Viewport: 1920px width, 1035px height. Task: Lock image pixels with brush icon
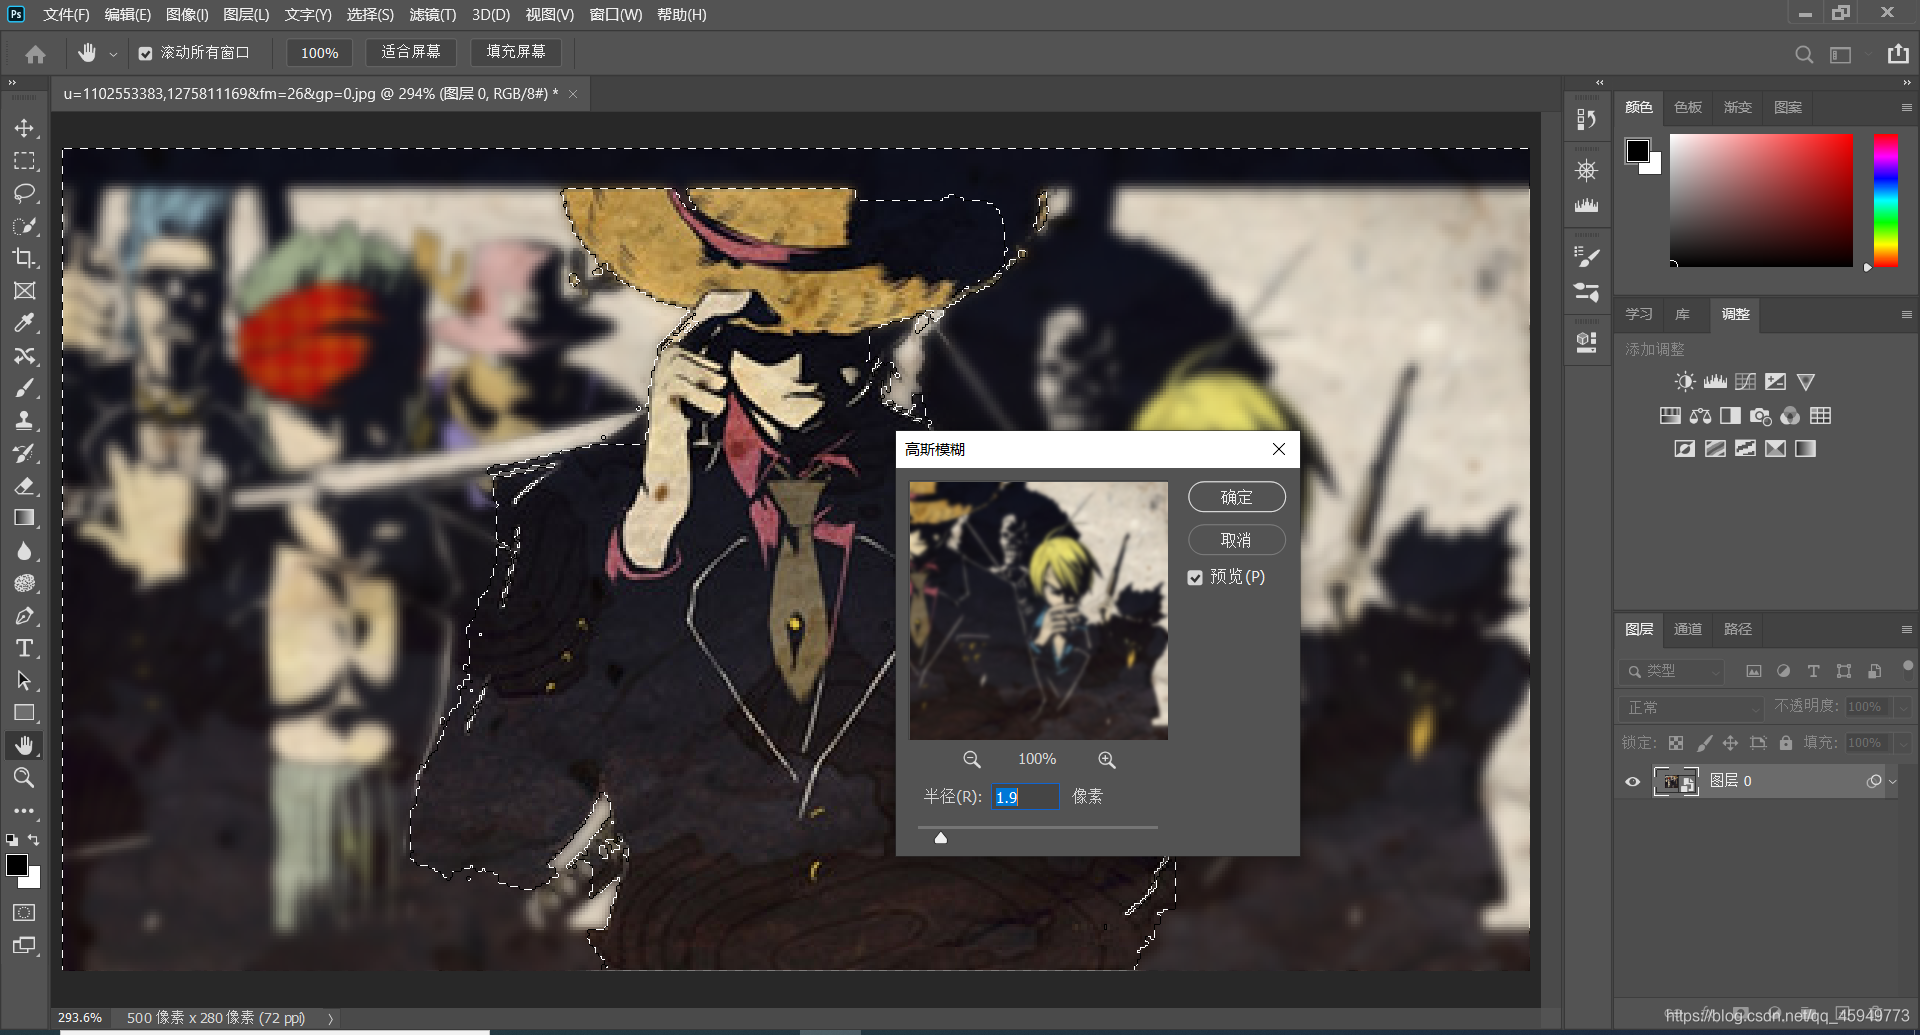pyautogui.click(x=1704, y=743)
